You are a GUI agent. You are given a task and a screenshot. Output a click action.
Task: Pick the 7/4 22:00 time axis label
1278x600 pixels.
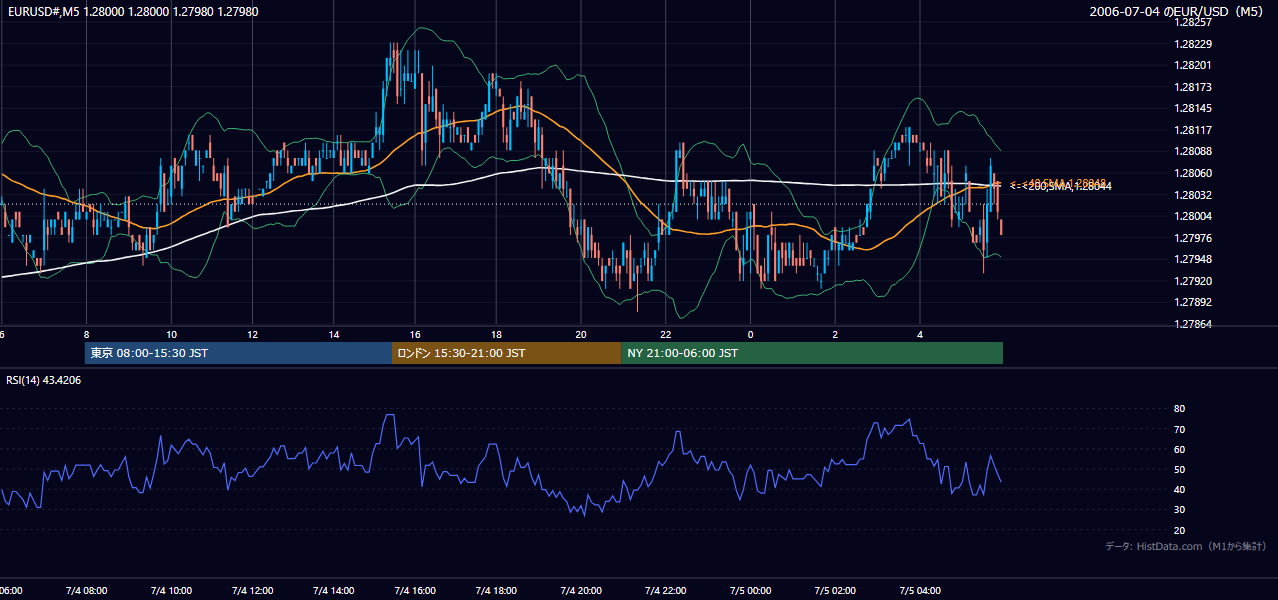point(665,590)
